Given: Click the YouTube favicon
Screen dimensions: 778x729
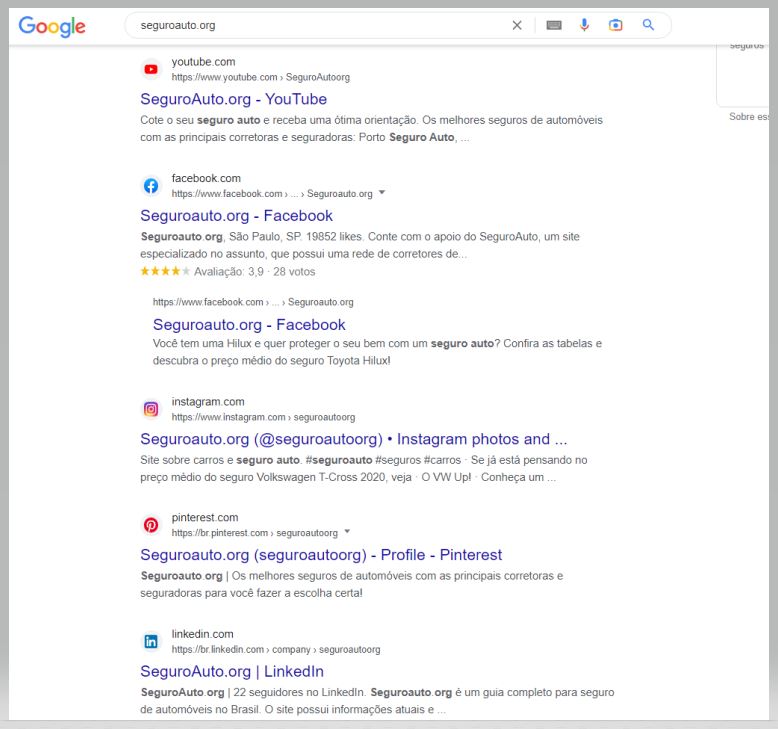Looking at the screenshot, I should click(x=151, y=69).
